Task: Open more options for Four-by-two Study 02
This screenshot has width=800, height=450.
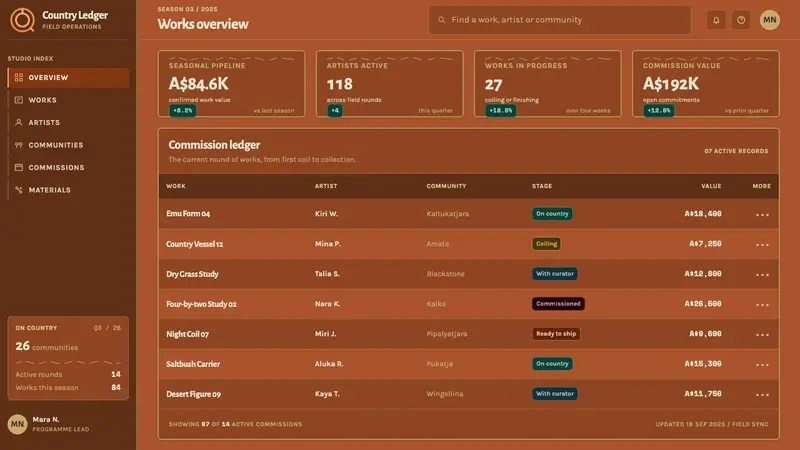Action: click(x=762, y=305)
